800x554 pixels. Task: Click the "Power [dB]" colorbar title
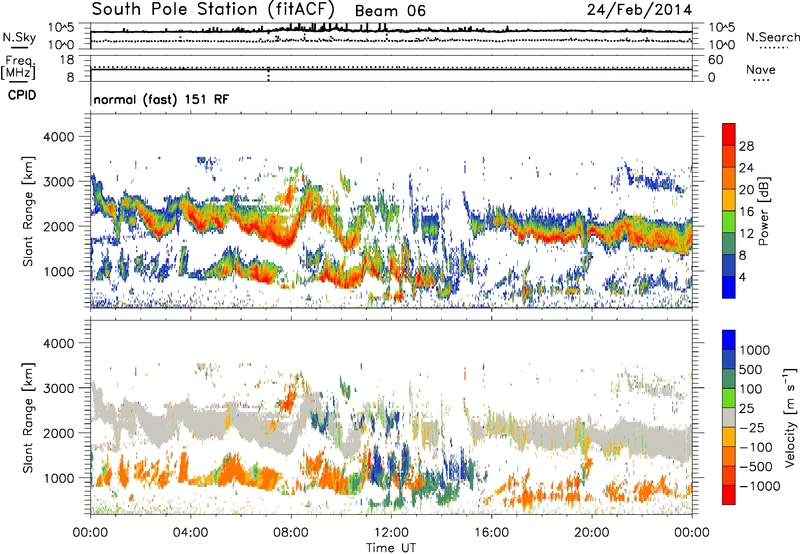763,211
